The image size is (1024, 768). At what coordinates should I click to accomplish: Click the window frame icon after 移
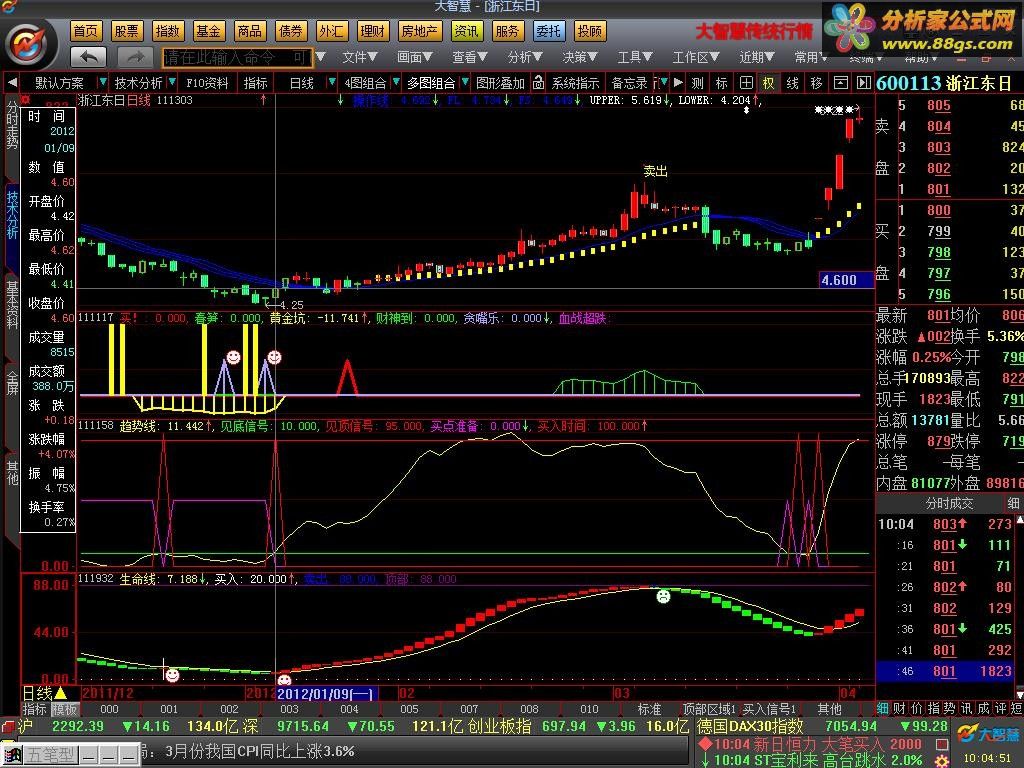840,82
